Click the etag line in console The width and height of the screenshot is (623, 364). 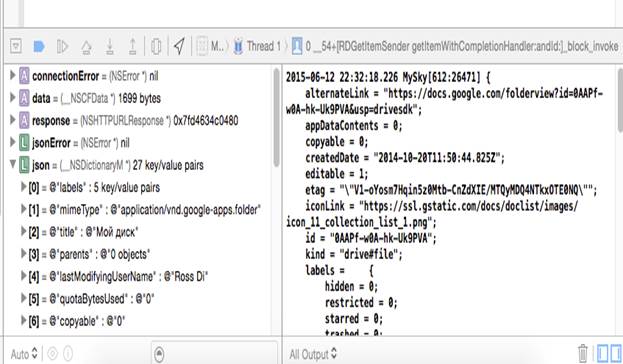pyautogui.click(x=451, y=190)
